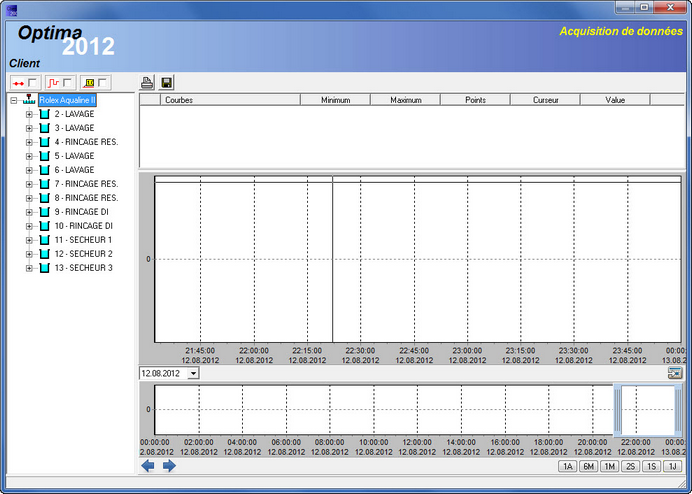Viewport: 692px width, 494px height.
Task: Expand the 11 - SECHEUR 1 node
Action: pos(29,241)
